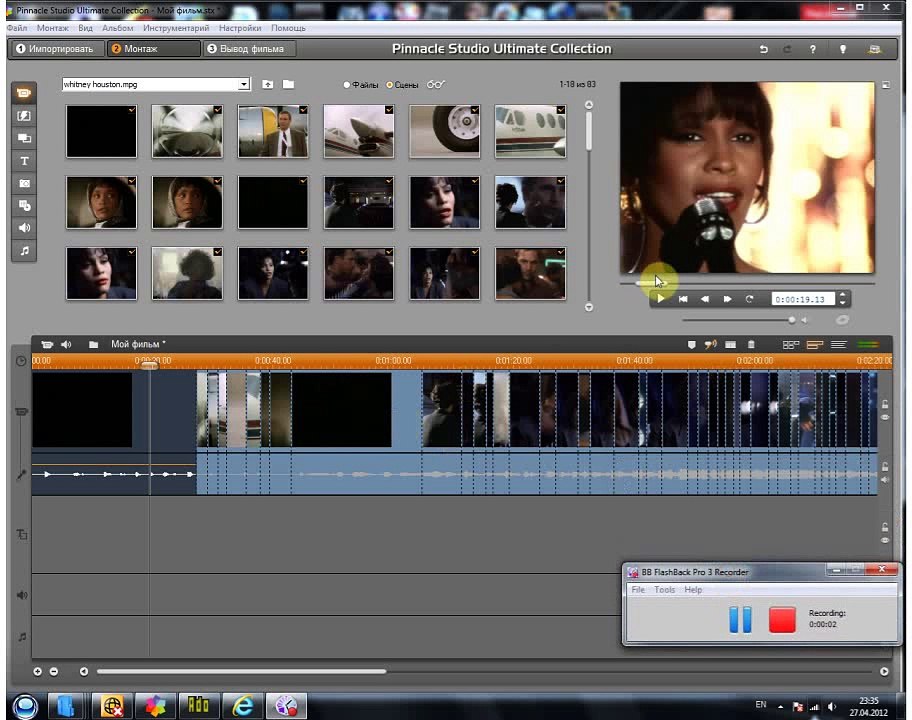The height and width of the screenshot is (720, 912).
Task: Open the Titles album (T icon)
Action: pos(24,161)
